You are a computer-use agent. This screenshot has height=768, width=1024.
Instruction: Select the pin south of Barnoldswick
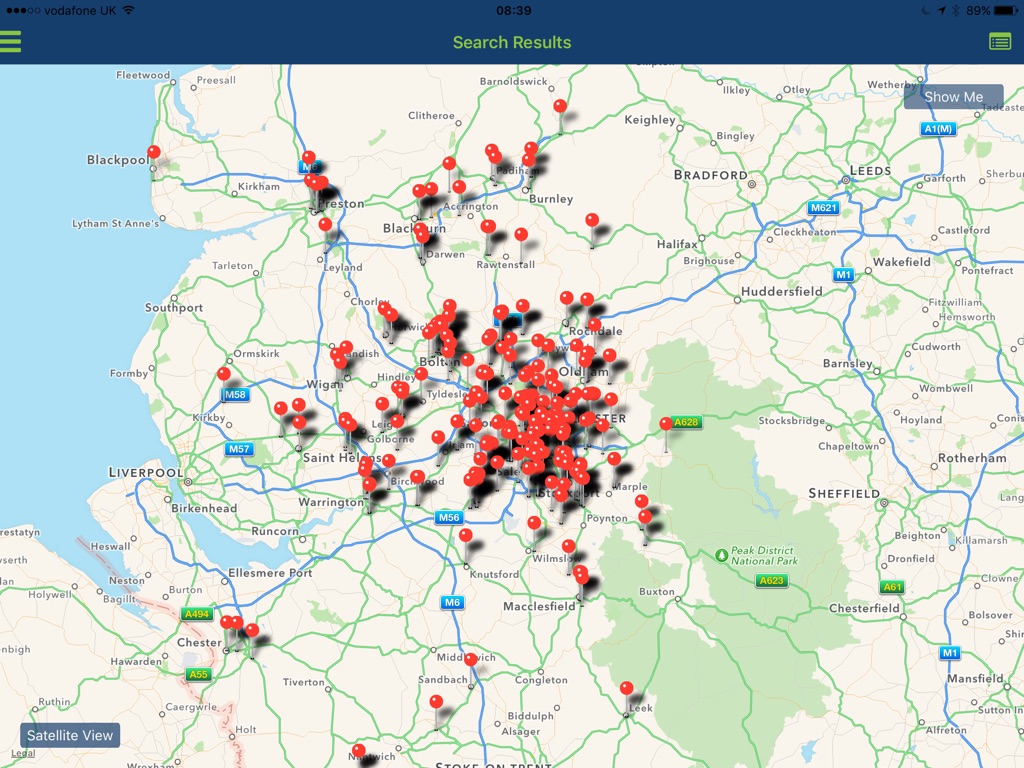[x=560, y=107]
